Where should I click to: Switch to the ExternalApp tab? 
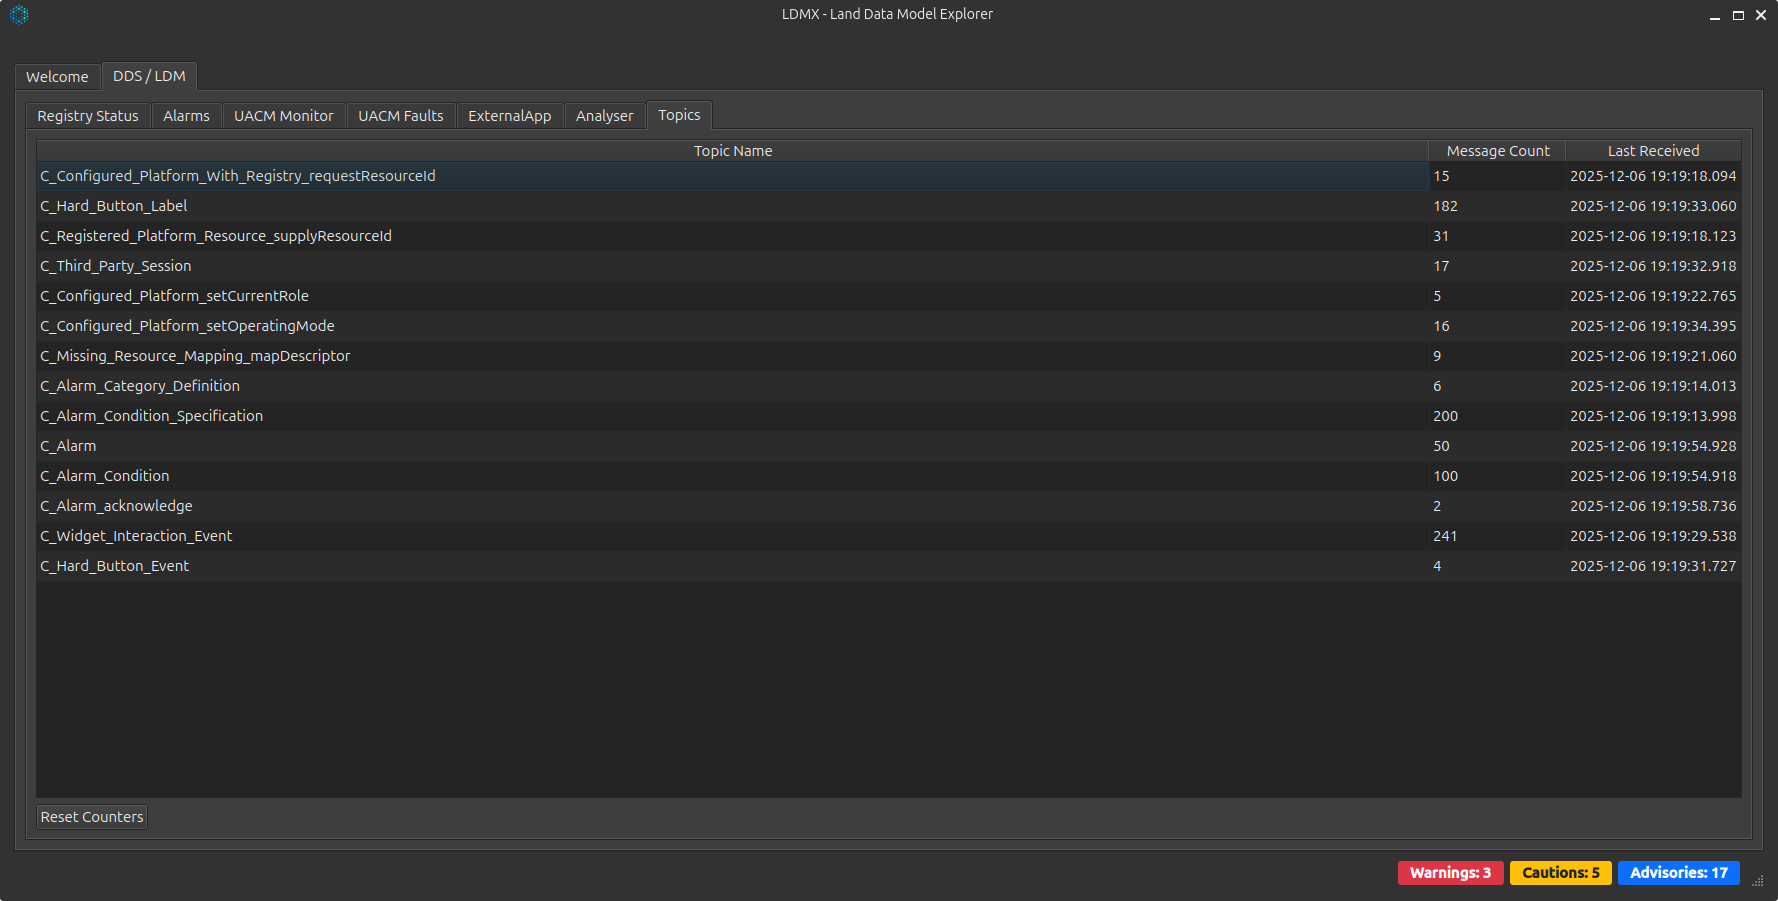point(509,115)
